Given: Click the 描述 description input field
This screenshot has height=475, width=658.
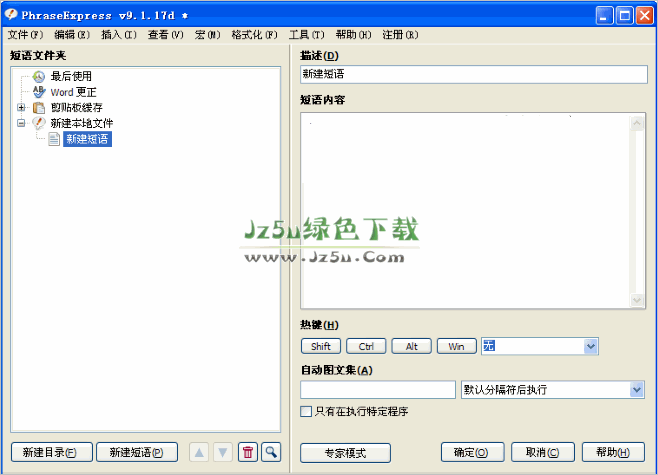Looking at the screenshot, I should click(x=474, y=74).
